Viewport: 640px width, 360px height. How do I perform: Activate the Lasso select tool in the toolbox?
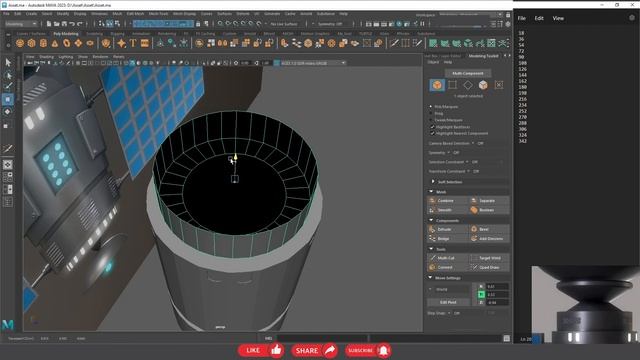(x=8, y=75)
